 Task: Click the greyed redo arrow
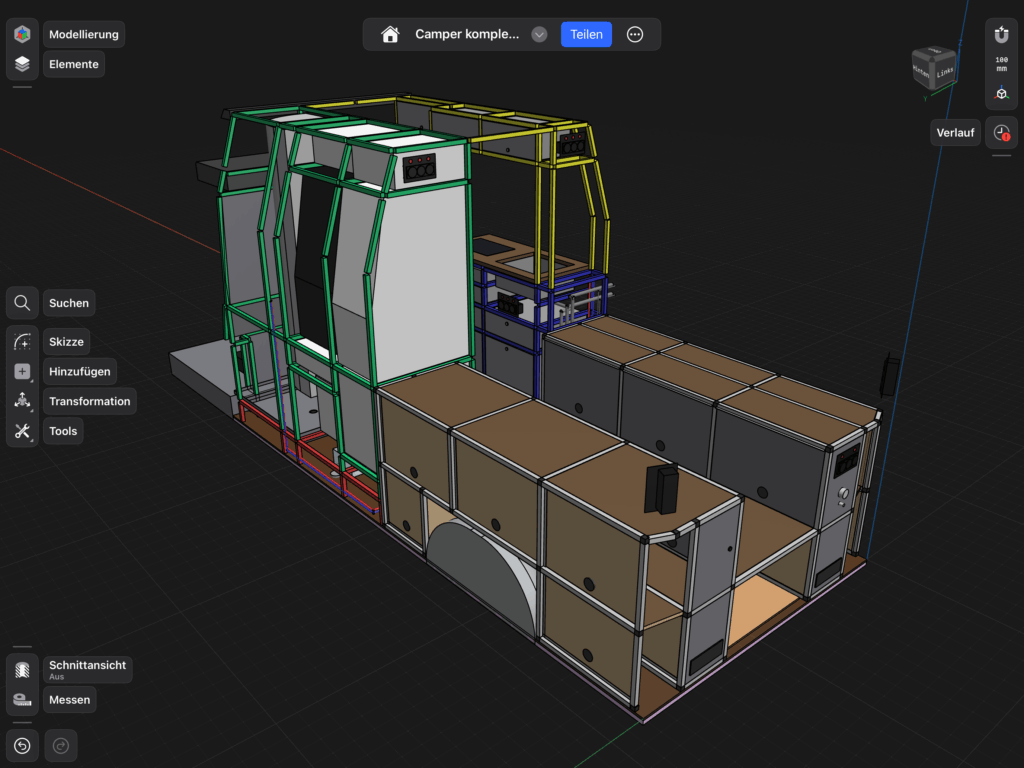point(61,745)
